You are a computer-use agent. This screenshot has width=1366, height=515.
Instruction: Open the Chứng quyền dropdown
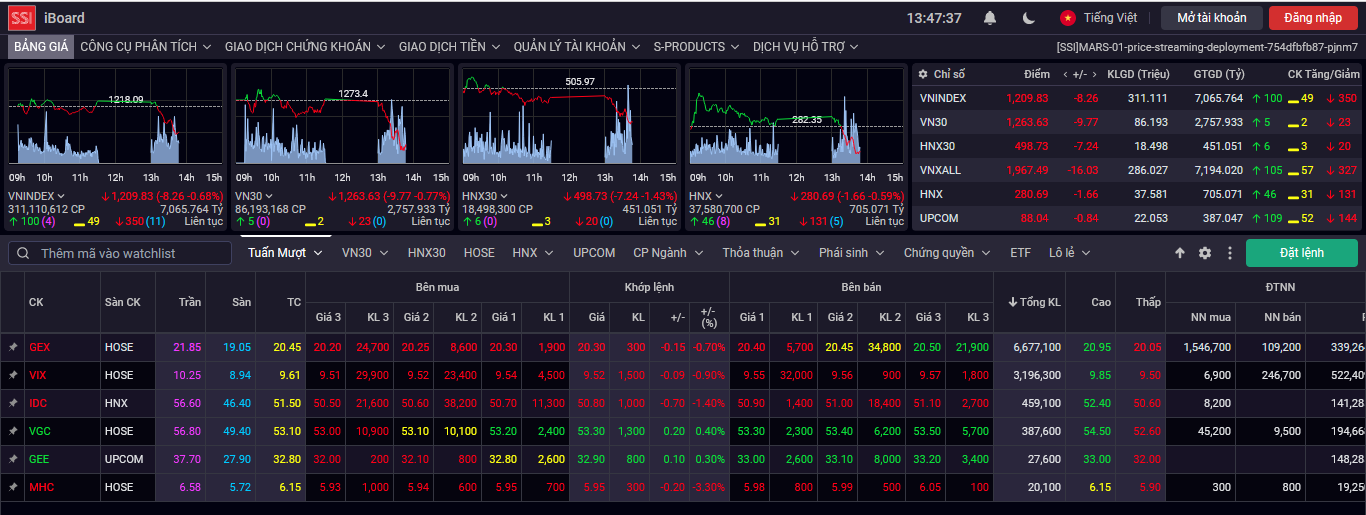[947, 253]
